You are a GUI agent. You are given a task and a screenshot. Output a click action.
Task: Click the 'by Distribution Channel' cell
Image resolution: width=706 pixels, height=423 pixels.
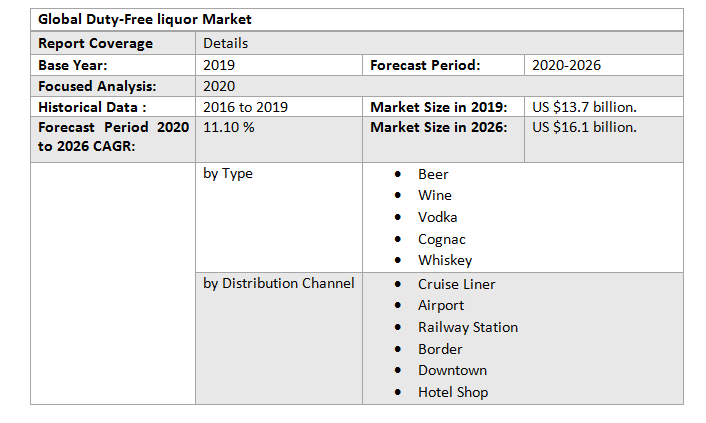(279, 283)
